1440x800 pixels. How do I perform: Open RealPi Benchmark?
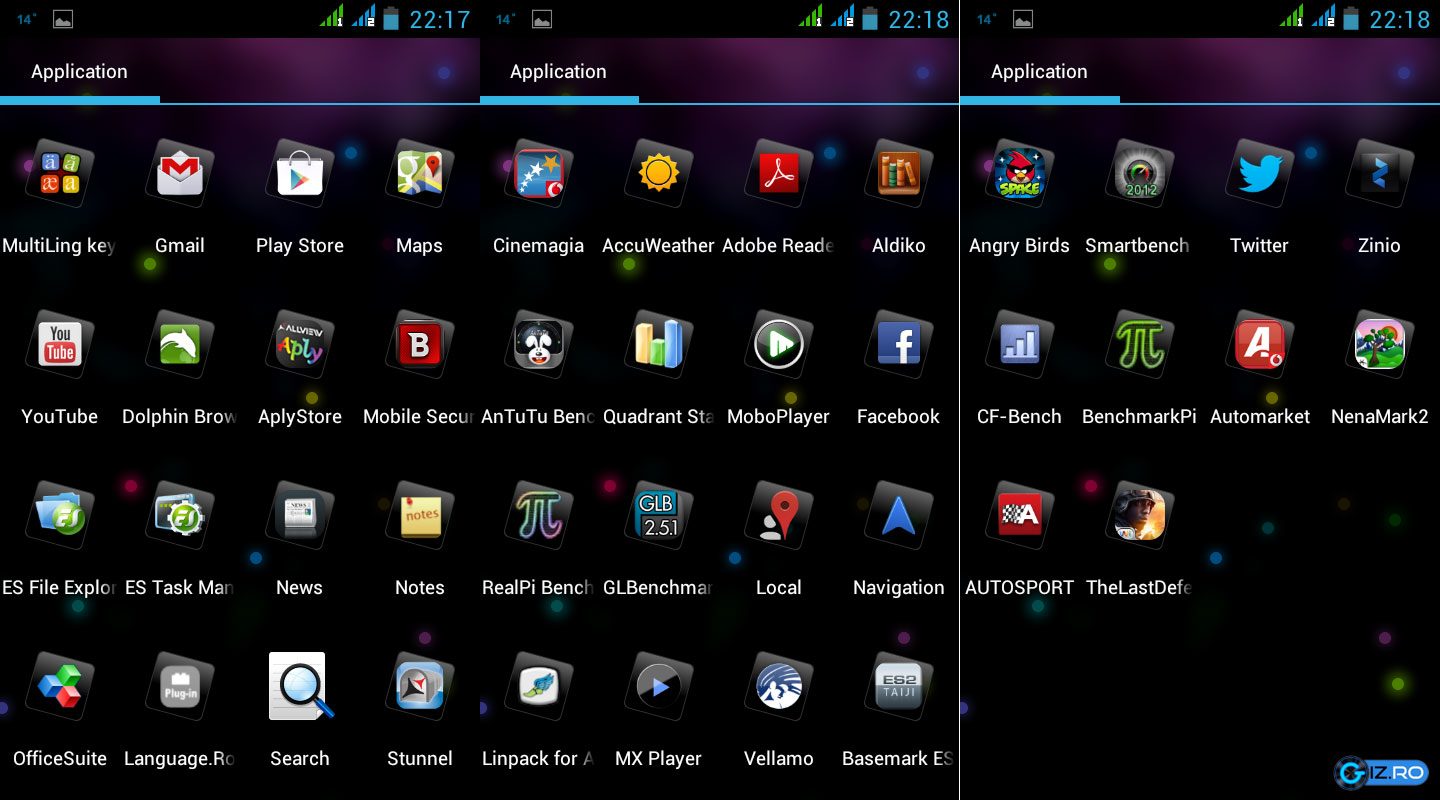pos(539,515)
